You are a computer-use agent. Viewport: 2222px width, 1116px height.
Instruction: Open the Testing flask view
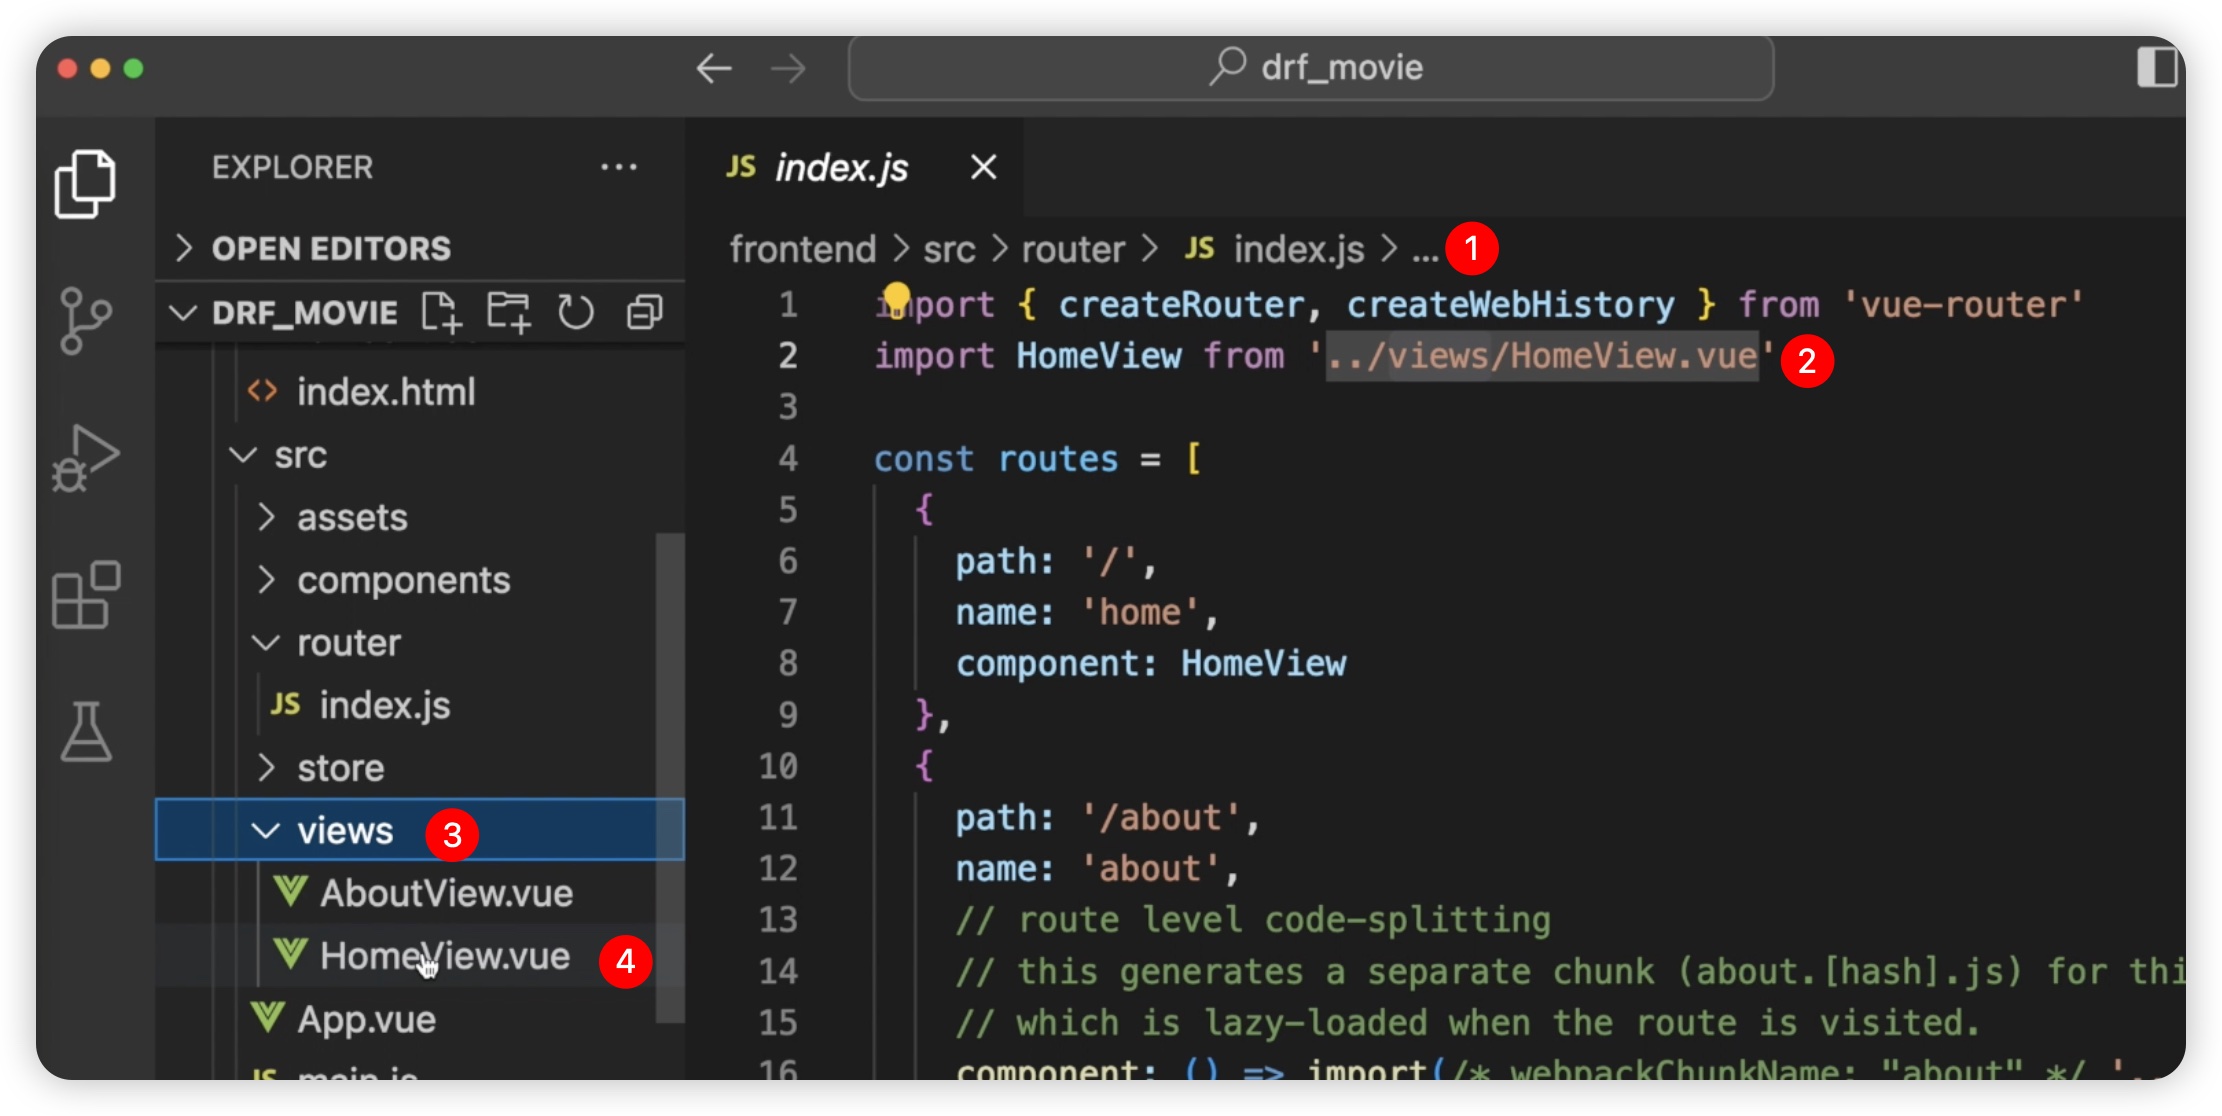tap(86, 731)
